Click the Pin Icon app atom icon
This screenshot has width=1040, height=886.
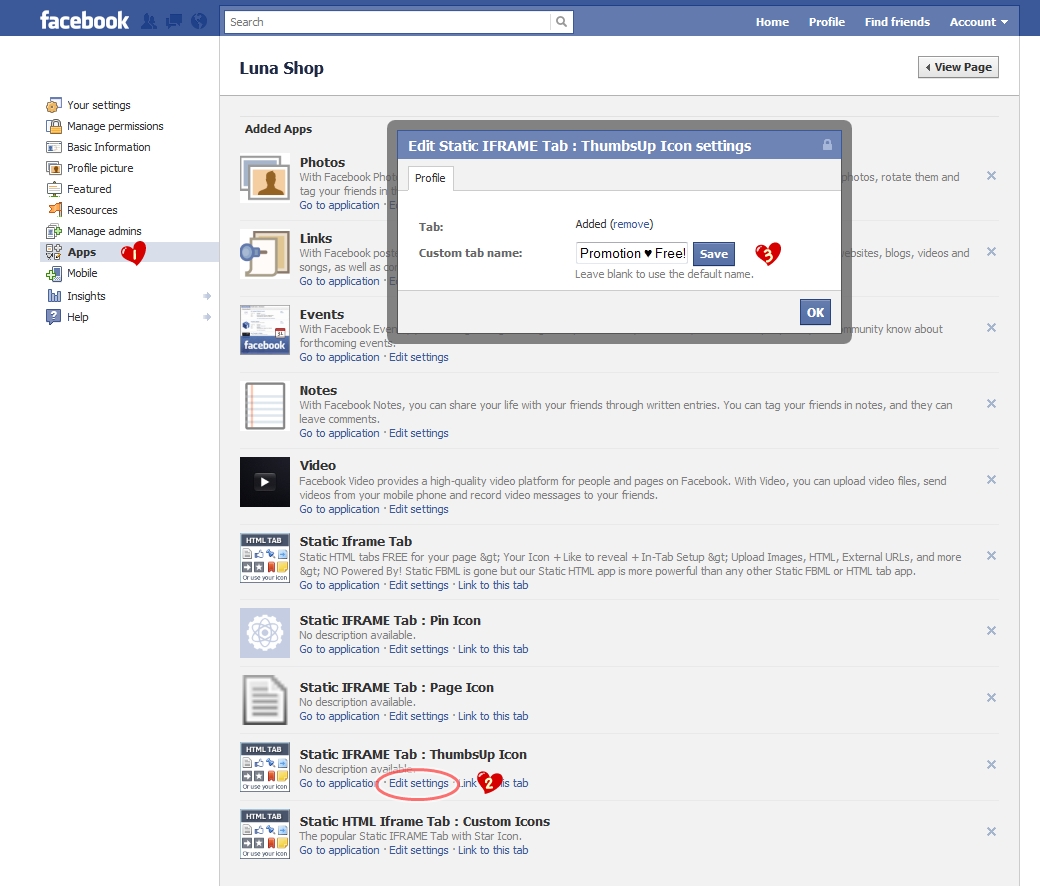point(265,633)
